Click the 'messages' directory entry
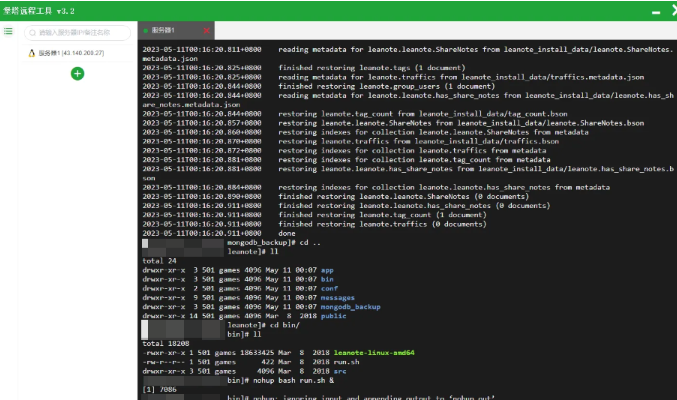This screenshot has height=400, width=677. tap(338, 298)
